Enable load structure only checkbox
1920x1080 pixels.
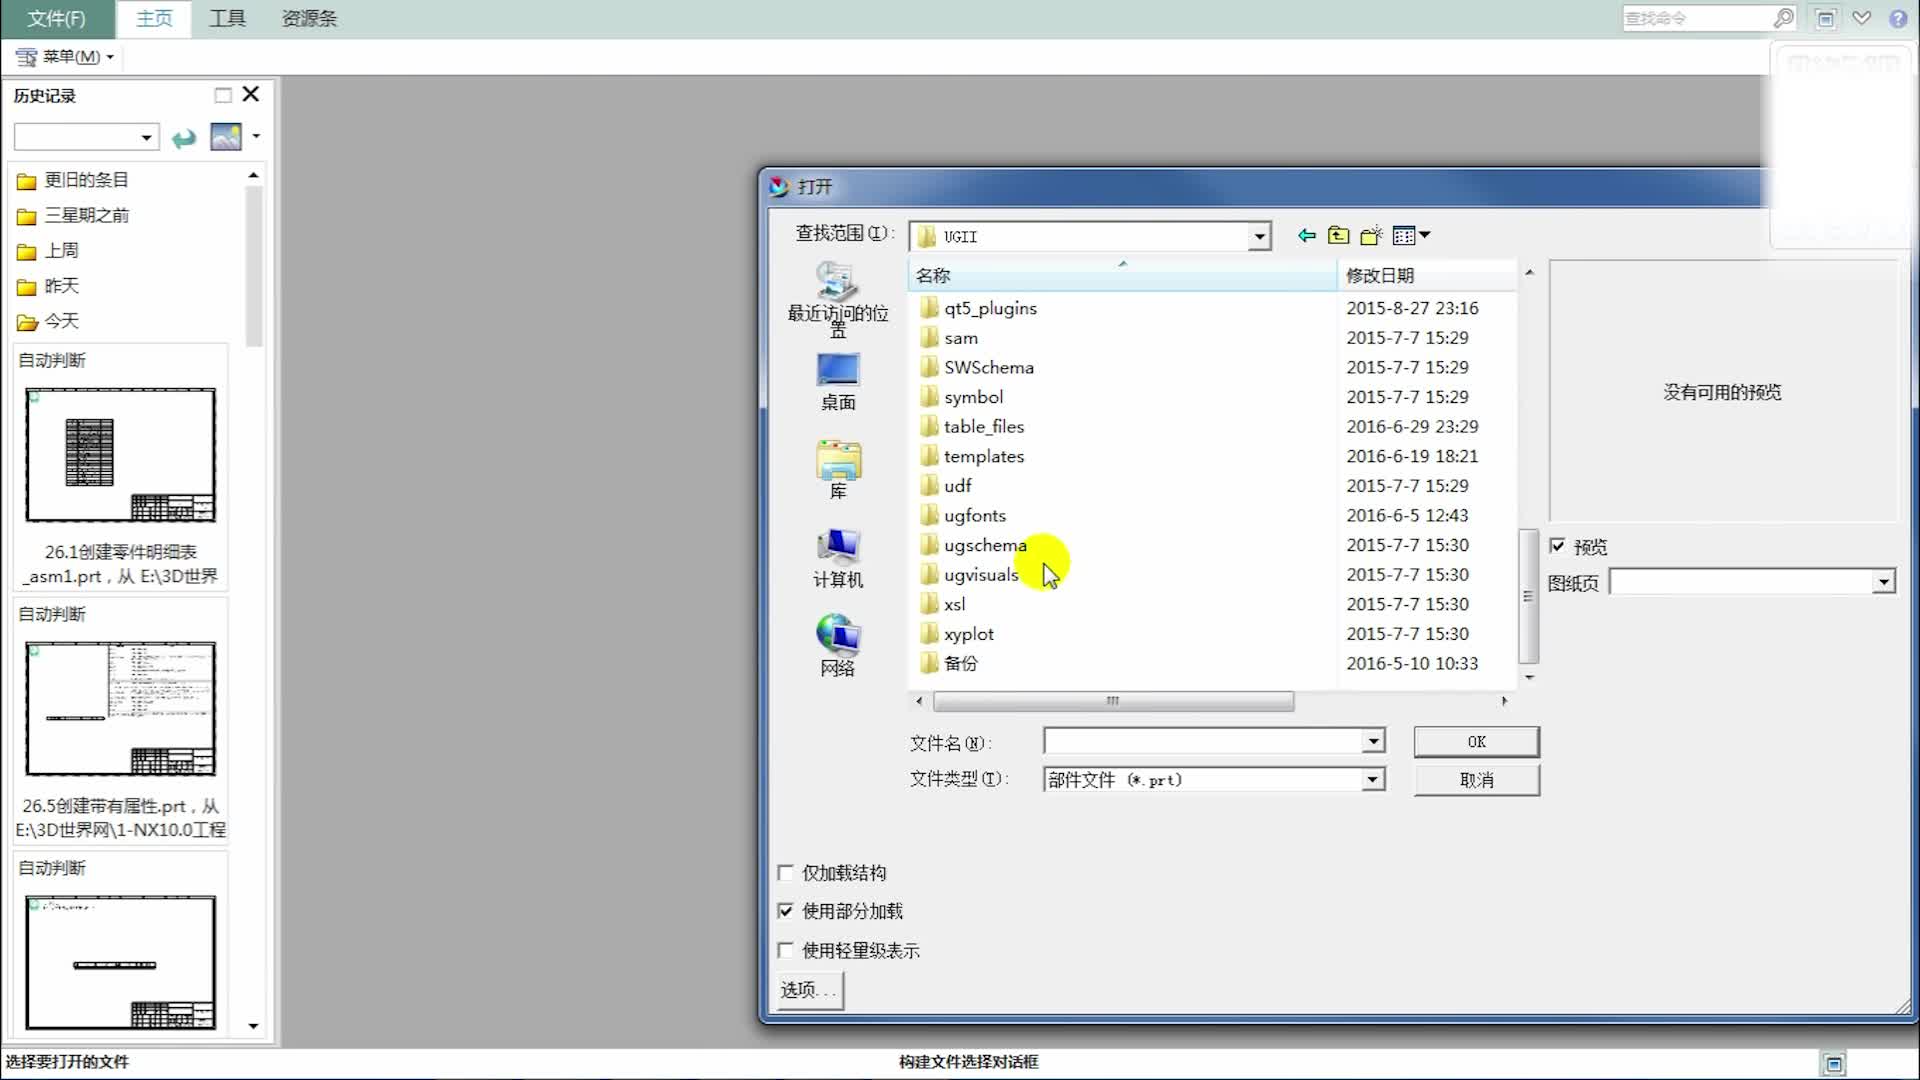pos(786,873)
